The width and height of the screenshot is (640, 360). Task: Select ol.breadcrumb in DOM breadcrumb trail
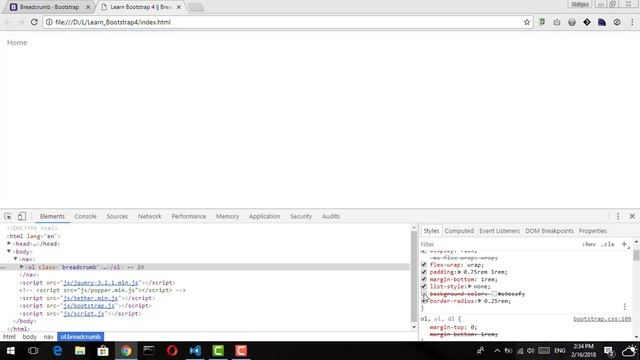tap(80, 337)
